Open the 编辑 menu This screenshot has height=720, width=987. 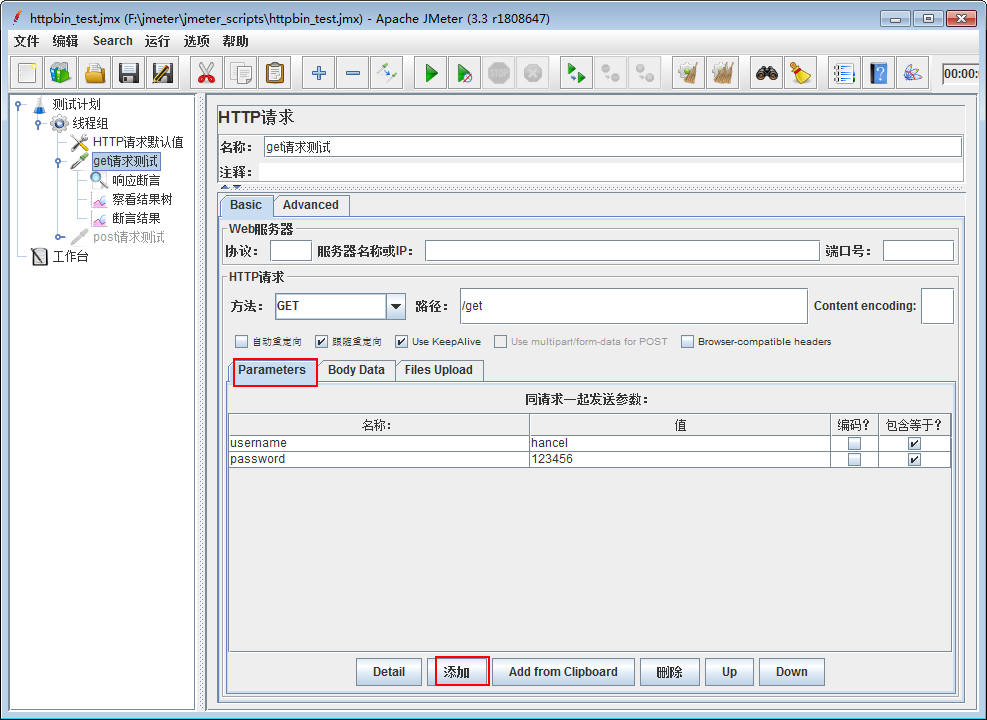(x=65, y=42)
